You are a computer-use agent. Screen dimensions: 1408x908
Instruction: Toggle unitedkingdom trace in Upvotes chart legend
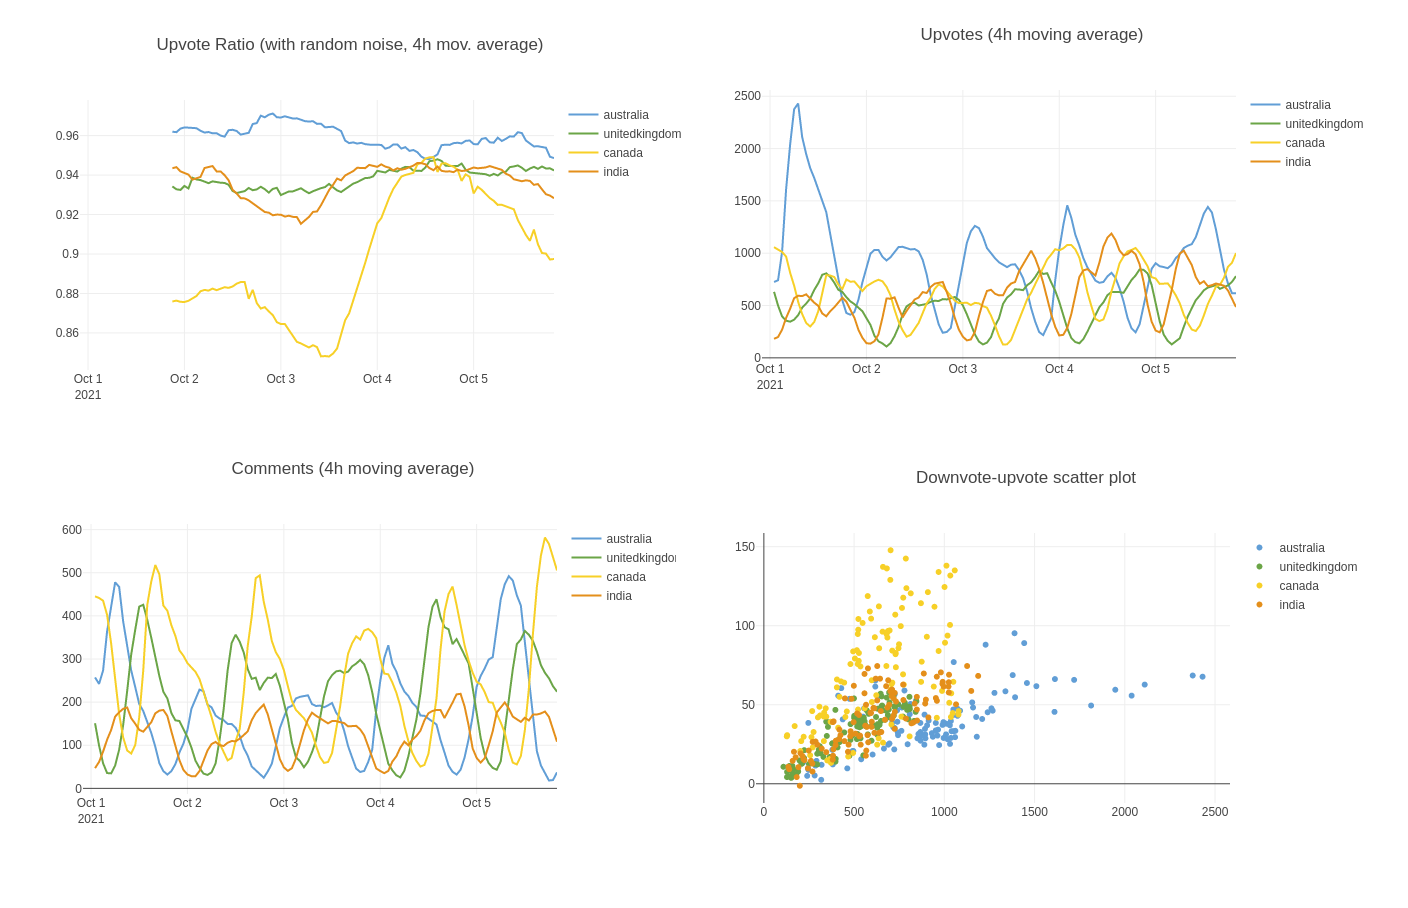1307,124
